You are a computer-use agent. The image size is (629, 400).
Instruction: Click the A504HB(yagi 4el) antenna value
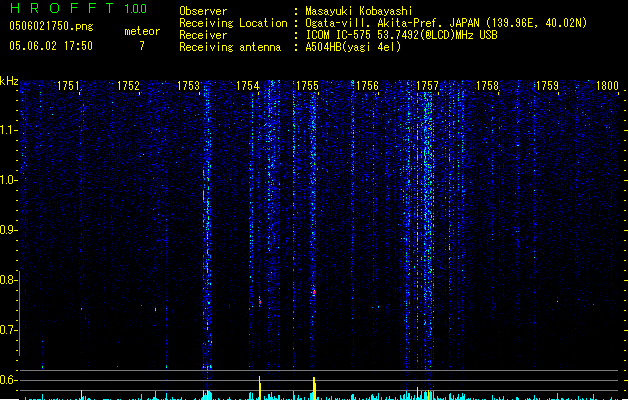[x=353, y=47]
